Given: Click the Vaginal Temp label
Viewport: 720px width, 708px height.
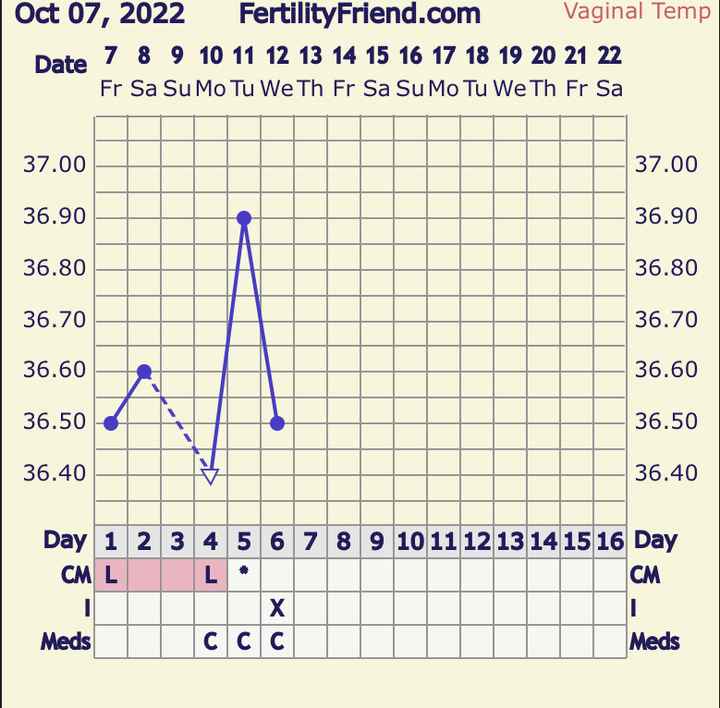Looking at the screenshot, I should (x=637, y=12).
